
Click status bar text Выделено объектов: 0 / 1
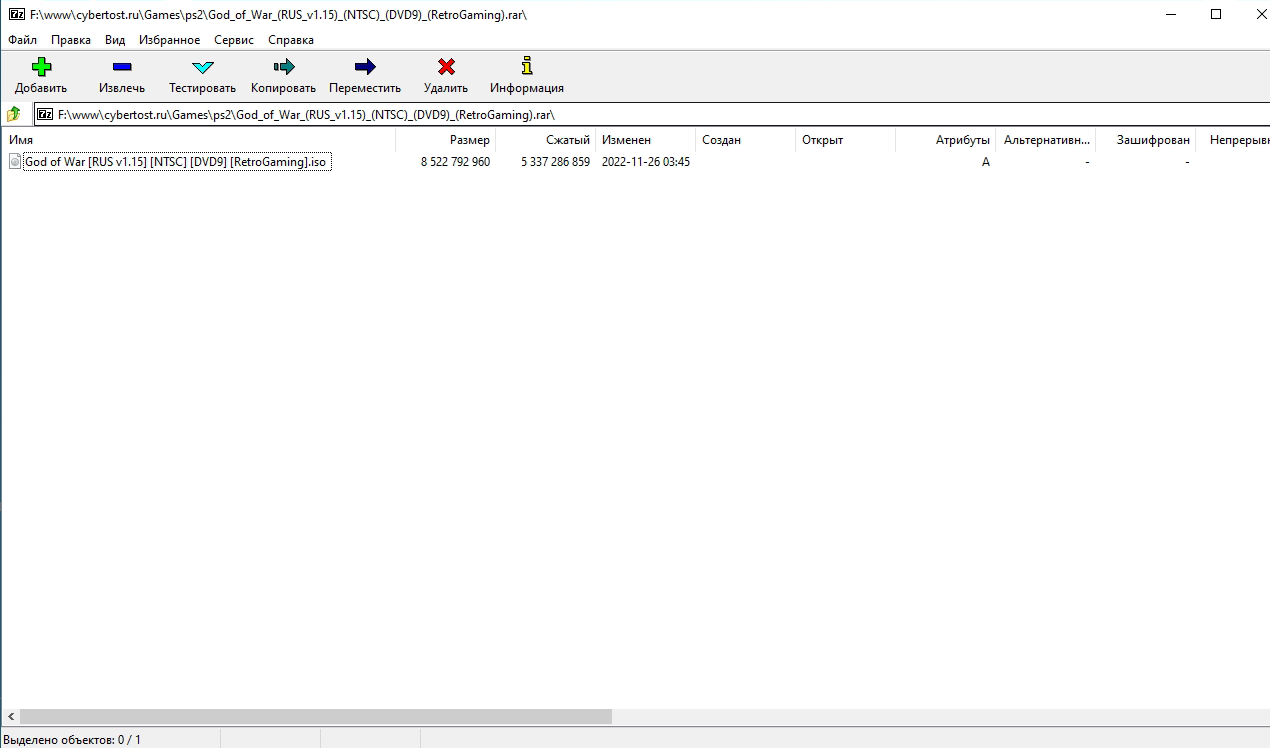point(72,739)
